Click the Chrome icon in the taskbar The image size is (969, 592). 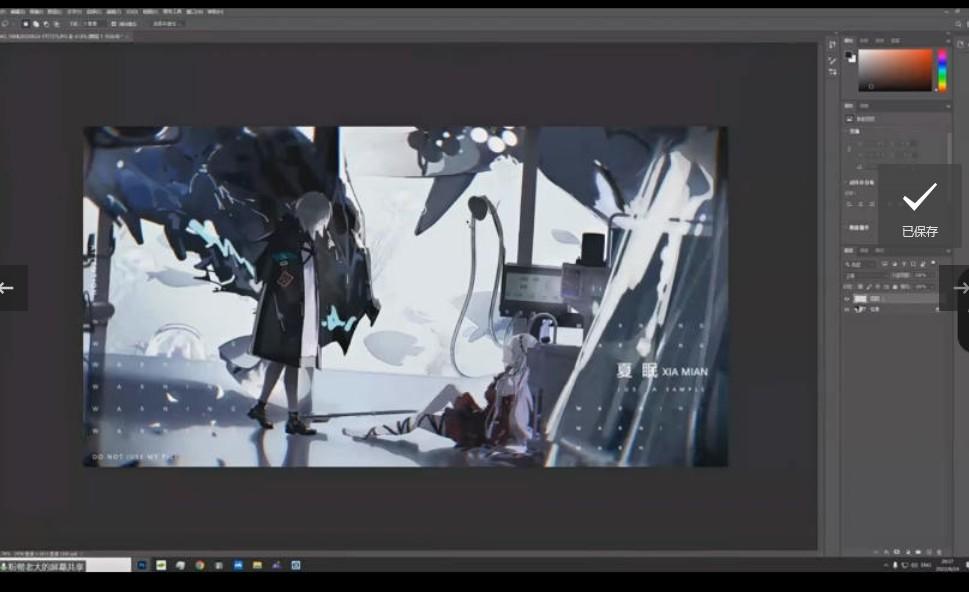coord(200,565)
